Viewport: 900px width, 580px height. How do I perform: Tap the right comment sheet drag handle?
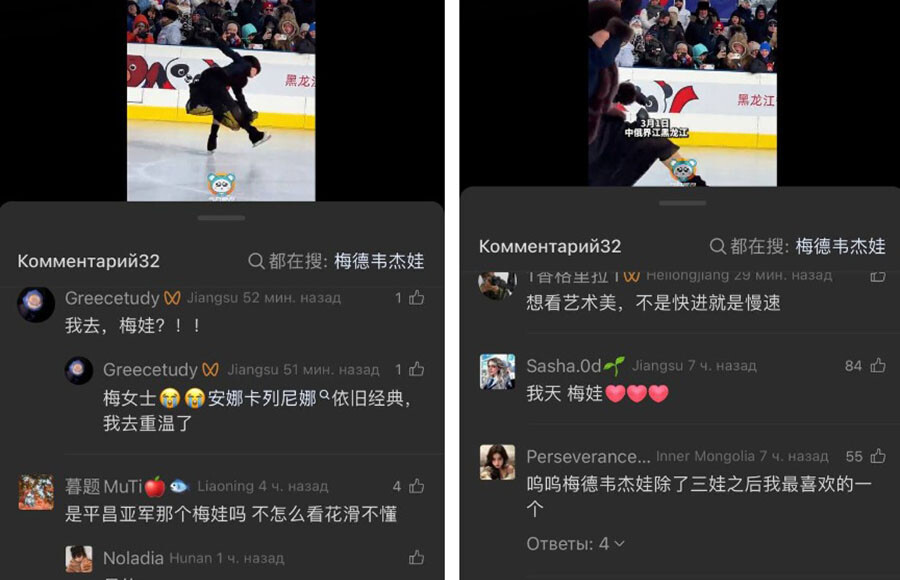coord(682,203)
